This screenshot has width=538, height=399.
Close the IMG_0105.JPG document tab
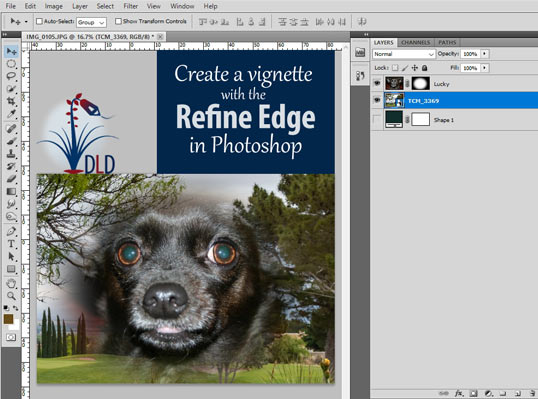pos(160,36)
